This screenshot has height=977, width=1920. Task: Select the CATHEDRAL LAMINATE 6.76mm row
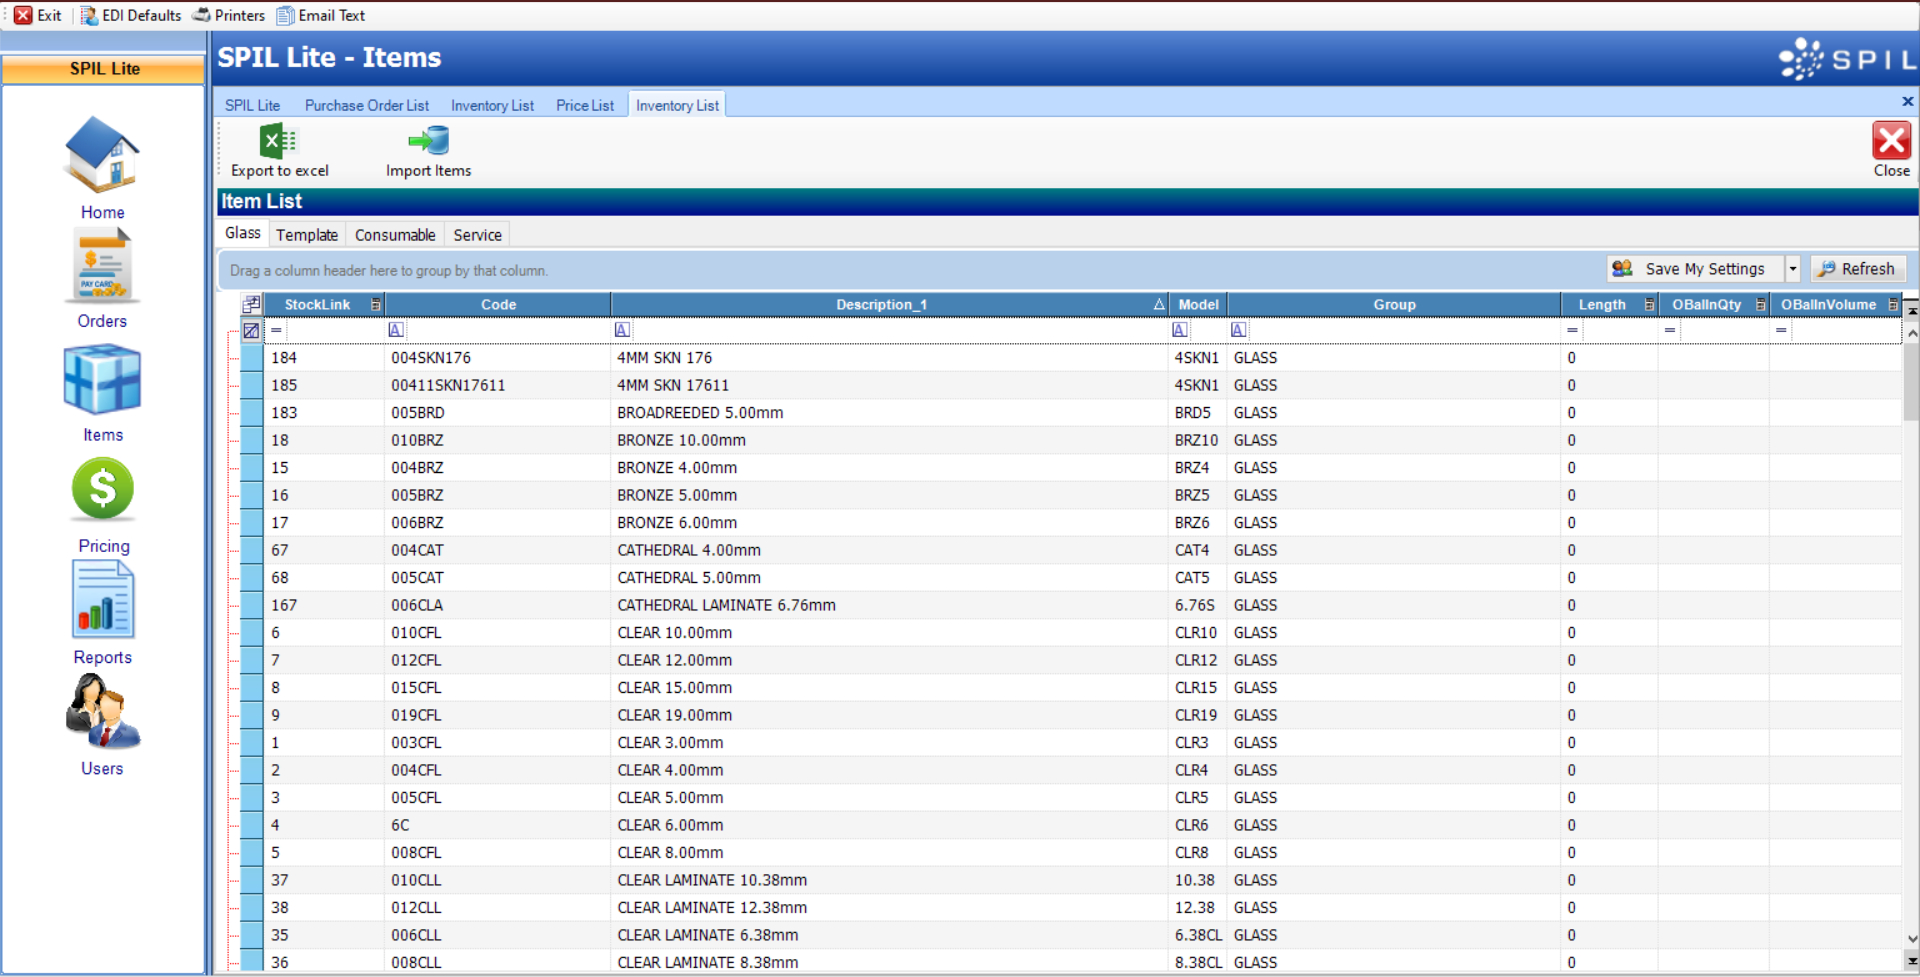(1071, 605)
